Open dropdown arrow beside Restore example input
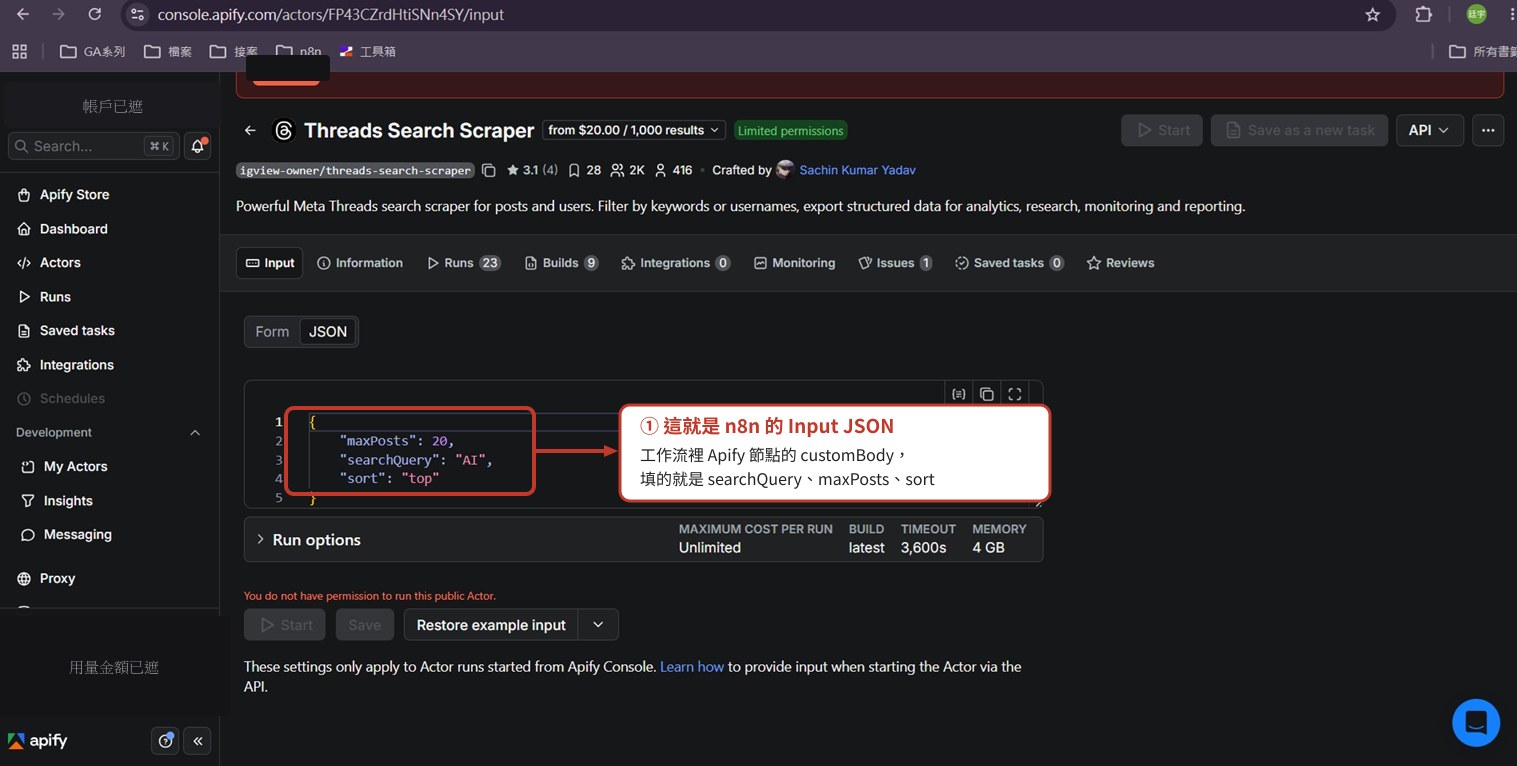Screen dimensions: 1517x766 598,625
